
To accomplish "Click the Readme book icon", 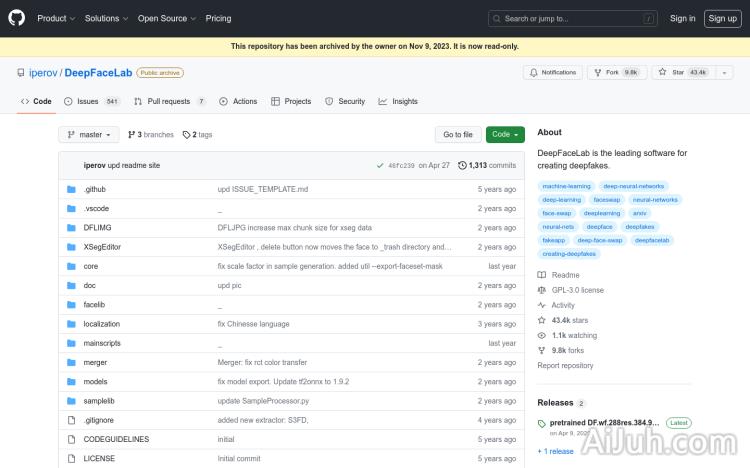I will point(542,275).
